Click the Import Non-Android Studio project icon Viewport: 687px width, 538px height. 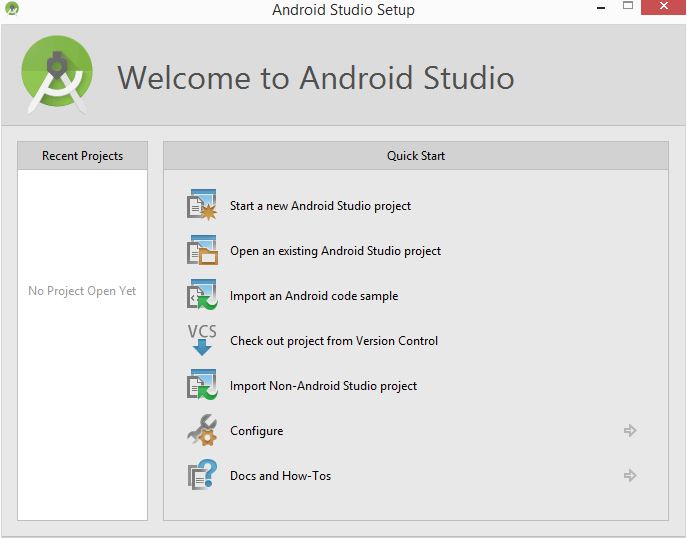(x=202, y=385)
